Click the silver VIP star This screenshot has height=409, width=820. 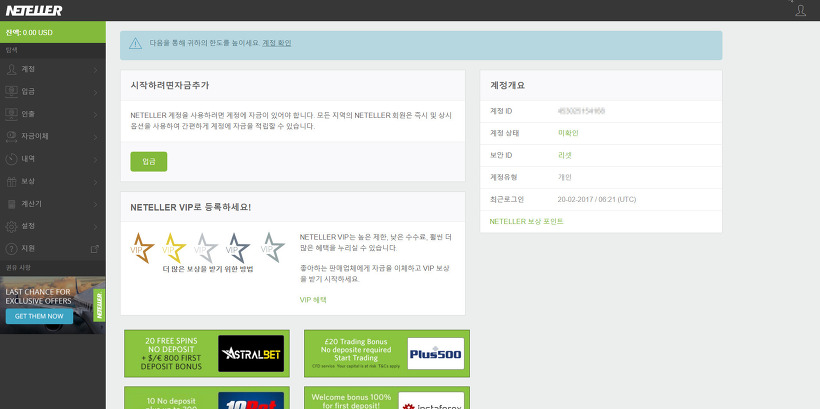[x=206, y=247]
